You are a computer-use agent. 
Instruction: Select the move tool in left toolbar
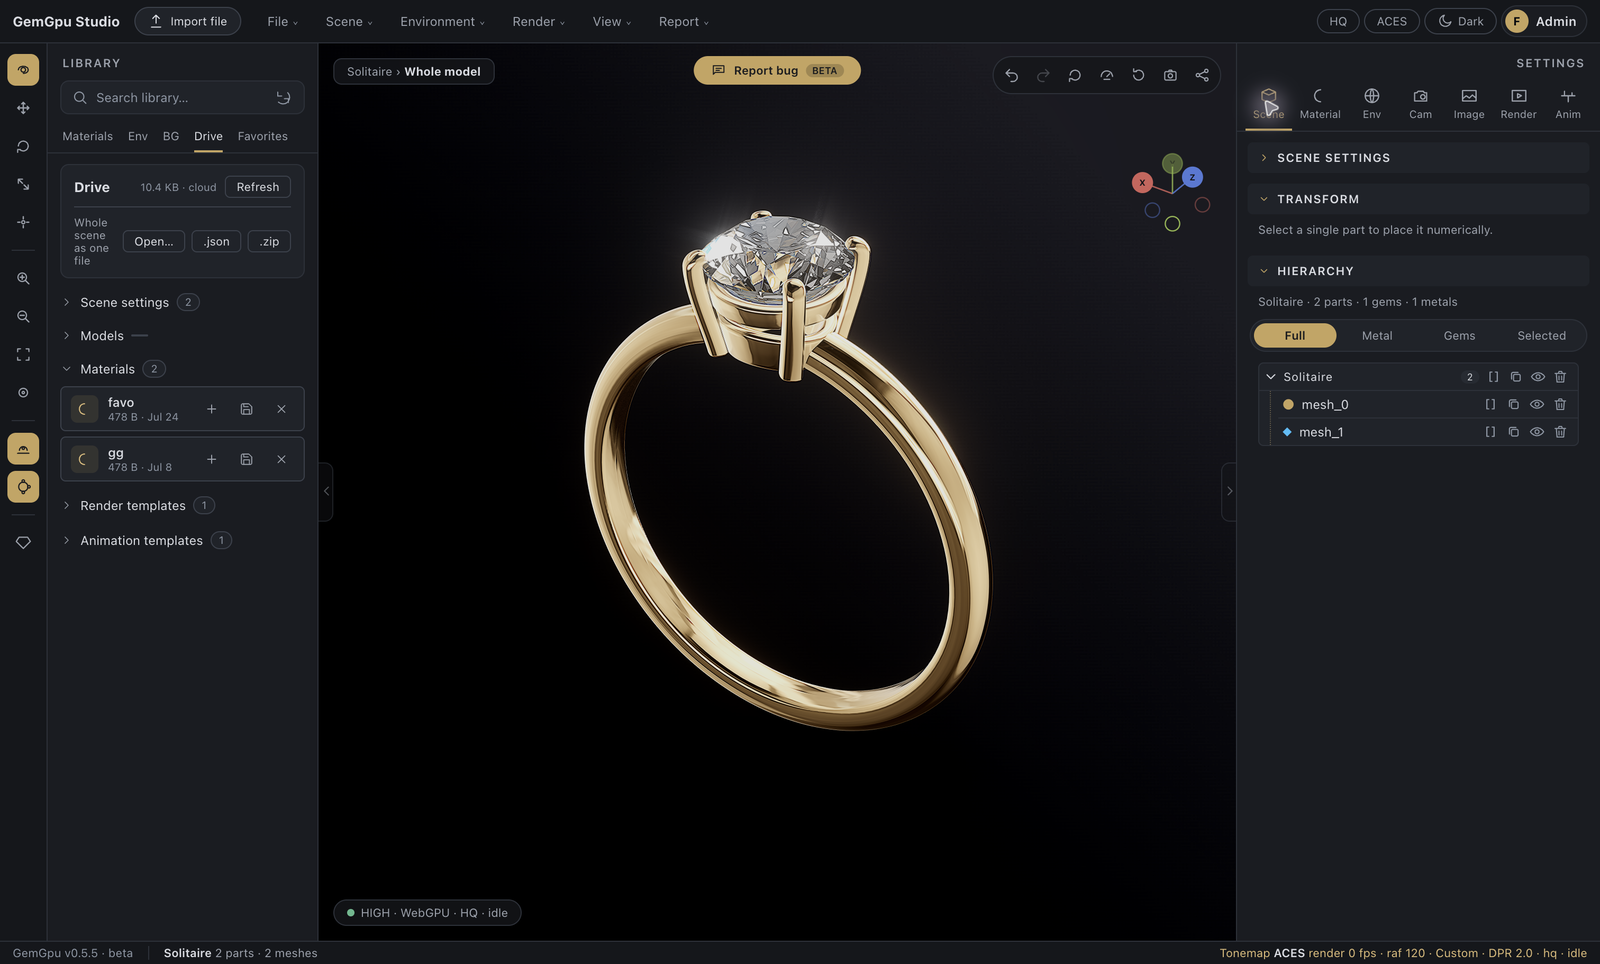tap(23, 108)
